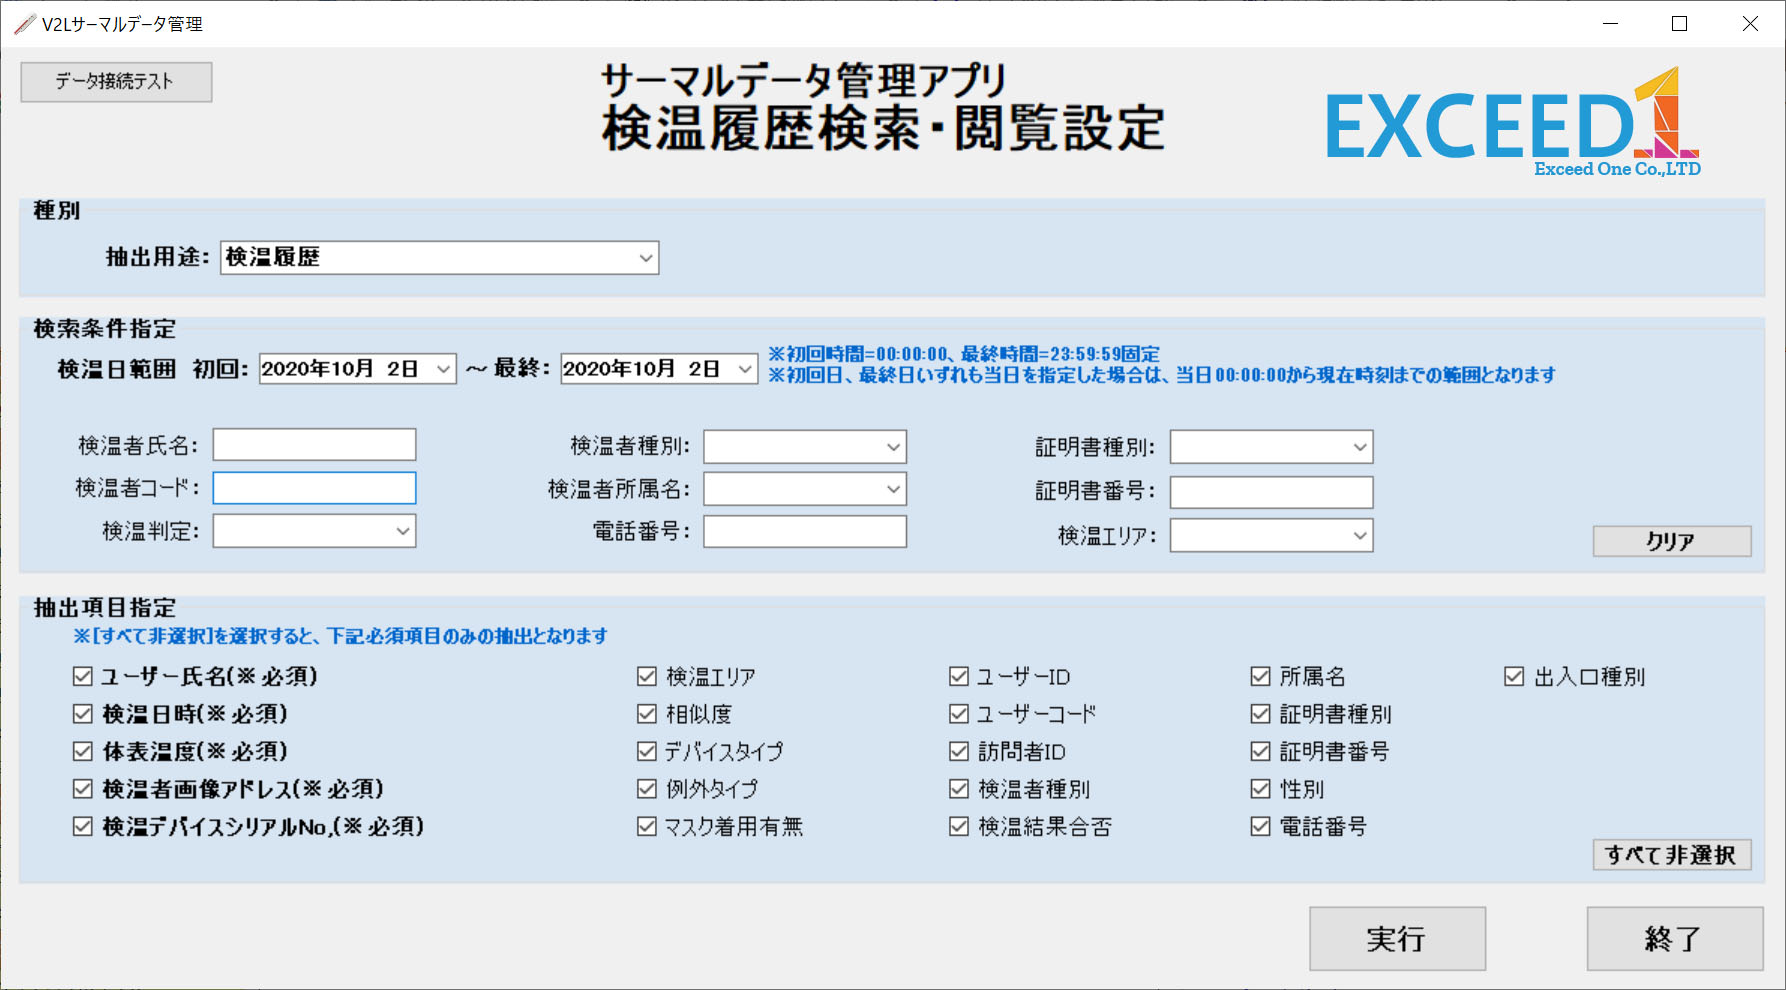
Task: Click the すべて非選択 button
Action: click(1671, 855)
